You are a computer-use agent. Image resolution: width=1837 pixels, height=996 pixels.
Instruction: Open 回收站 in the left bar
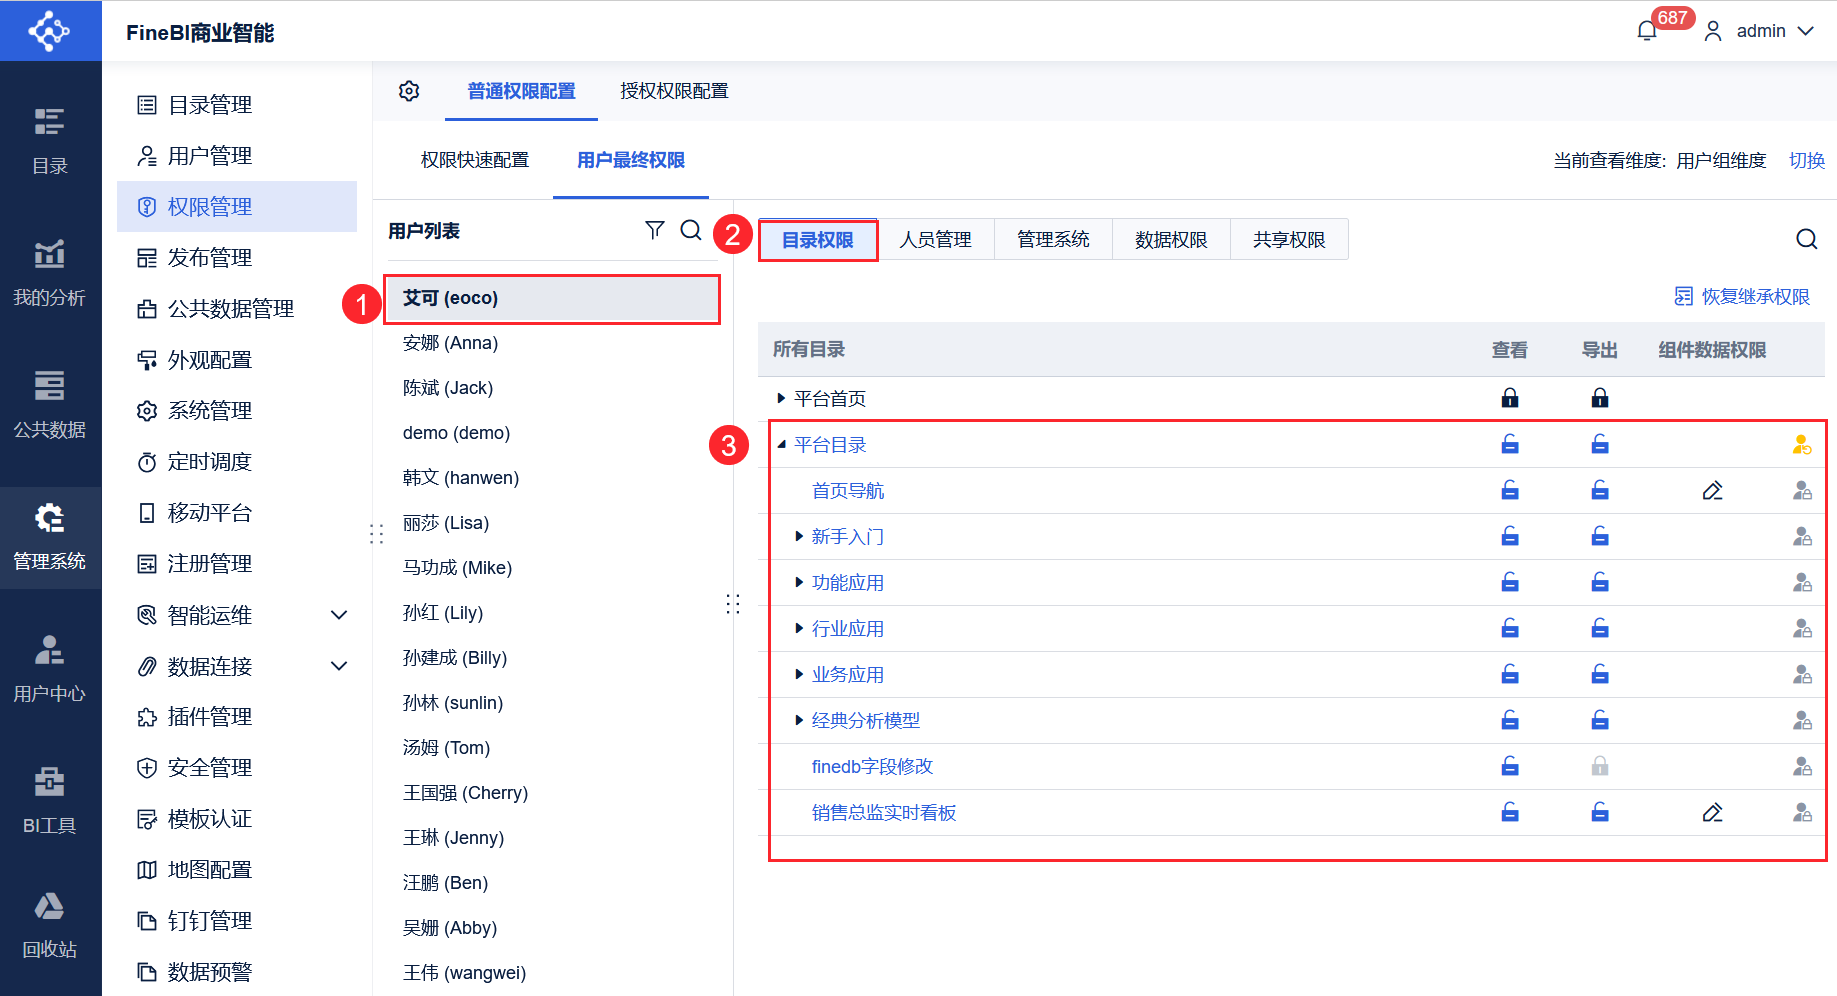point(50,925)
